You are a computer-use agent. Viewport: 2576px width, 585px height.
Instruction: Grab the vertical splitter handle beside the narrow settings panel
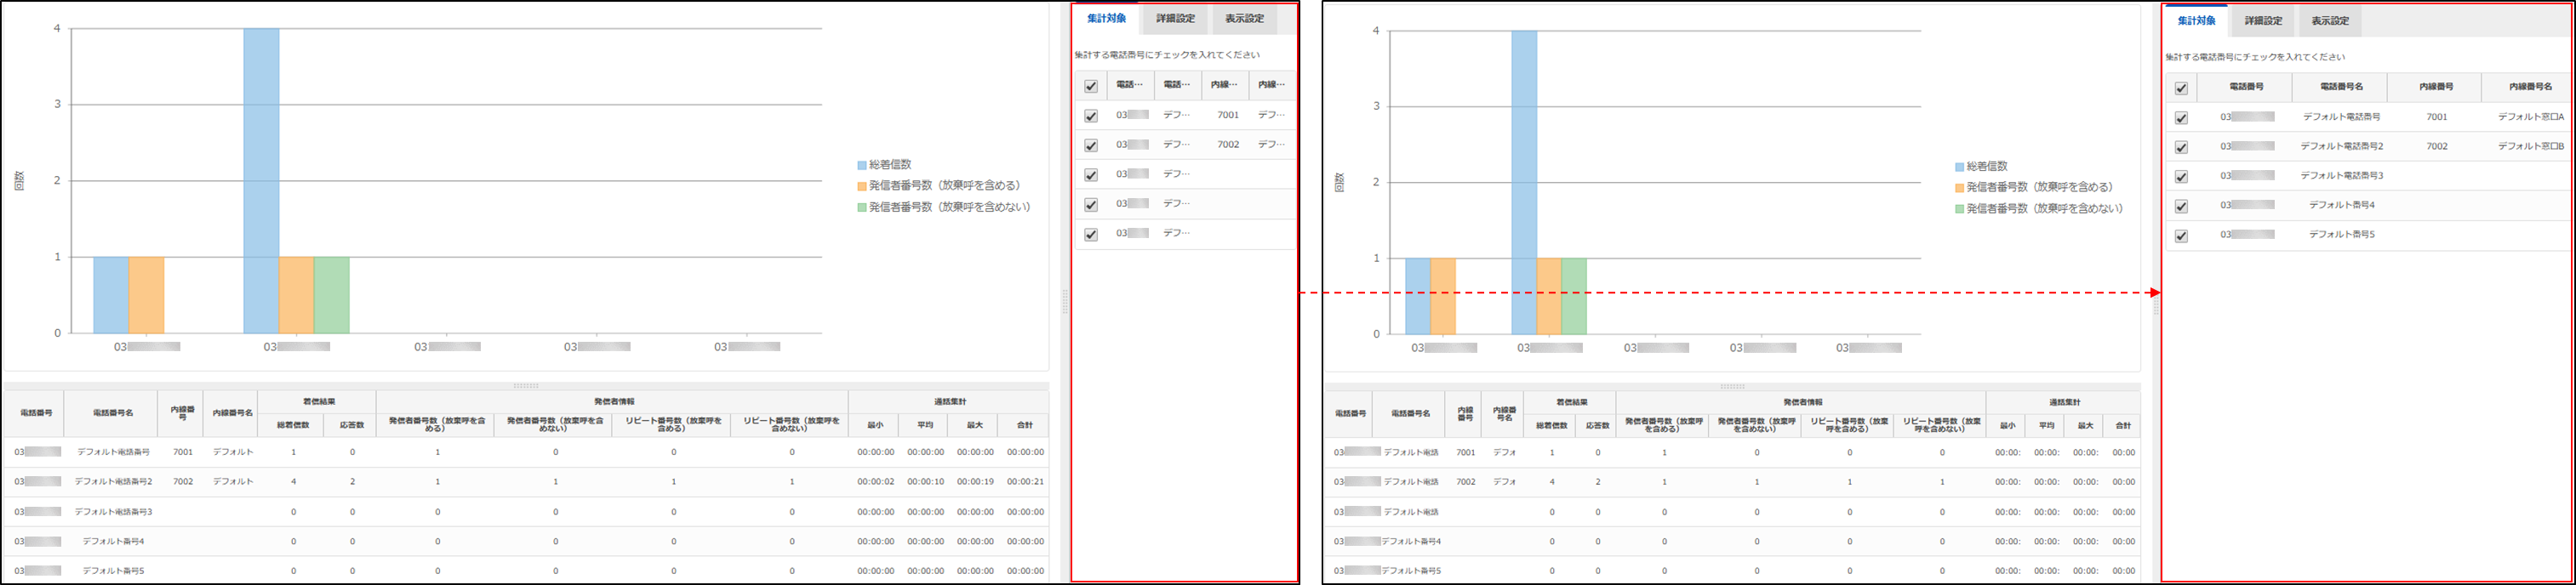[1064, 301]
